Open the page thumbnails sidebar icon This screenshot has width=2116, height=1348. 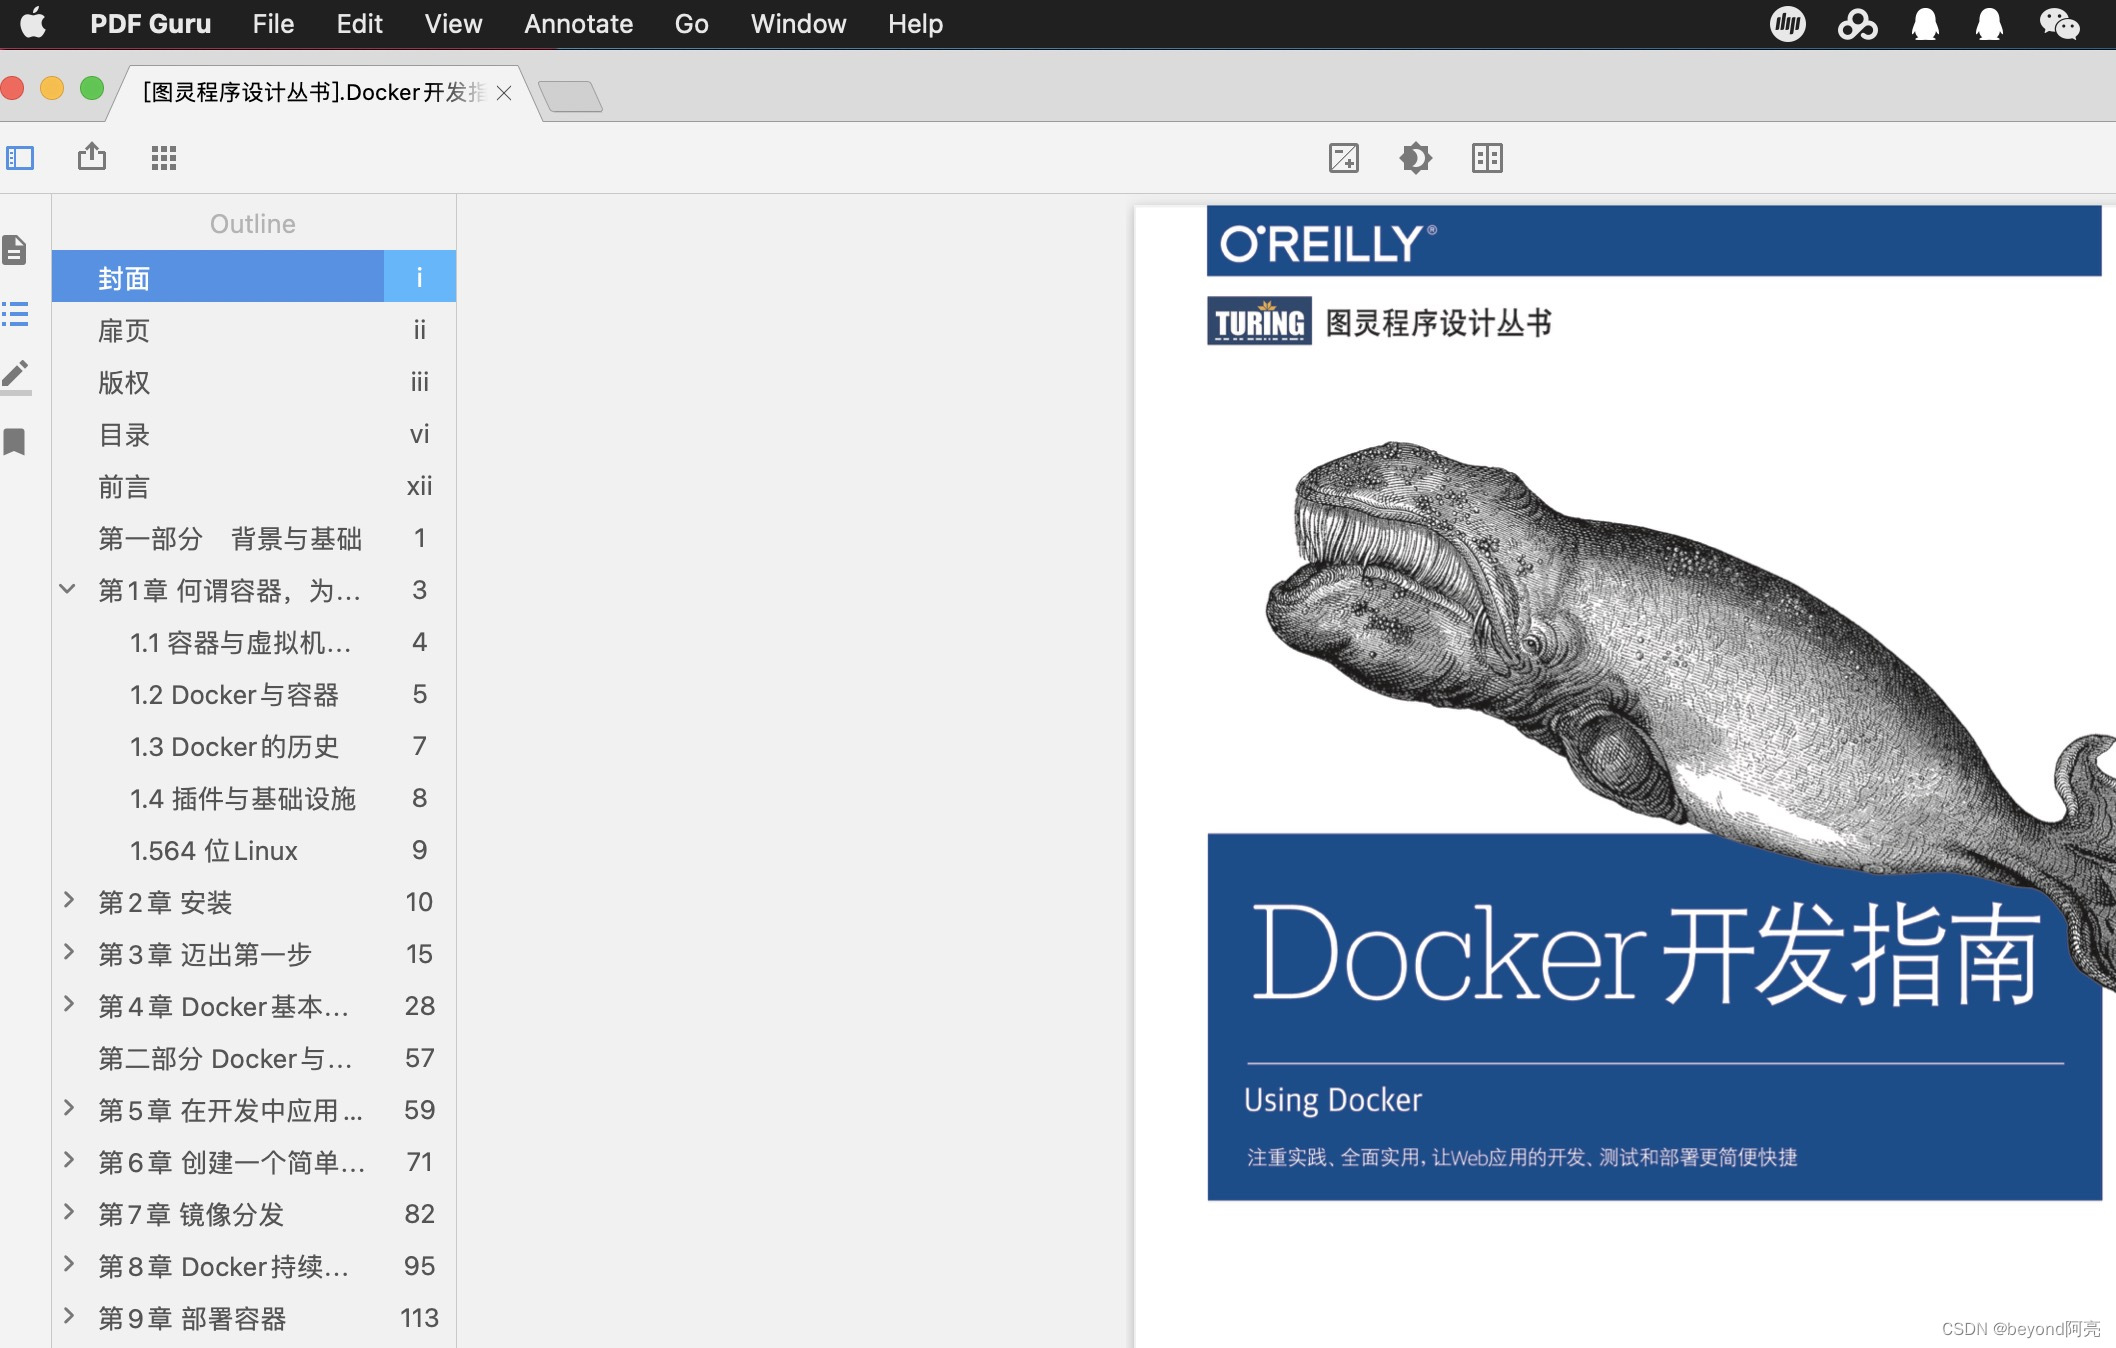(x=15, y=250)
